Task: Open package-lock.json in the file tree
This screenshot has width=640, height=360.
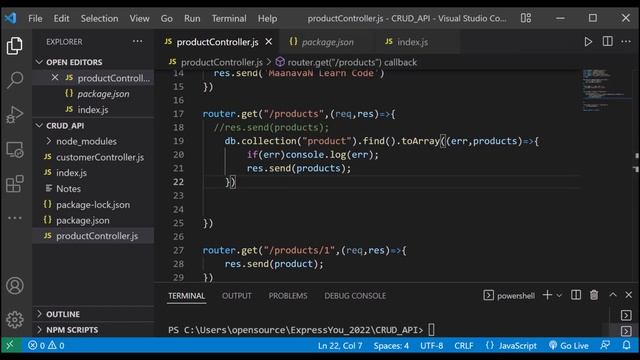Action: click(x=93, y=204)
